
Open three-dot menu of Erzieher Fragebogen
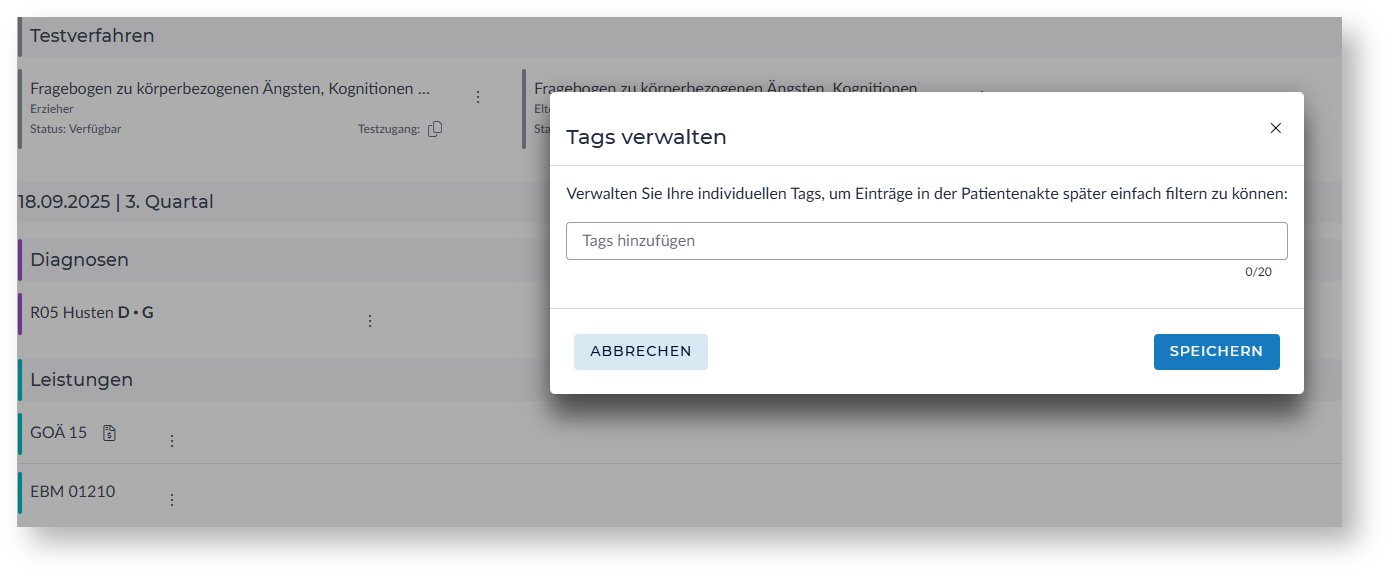click(x=477, y=97)
